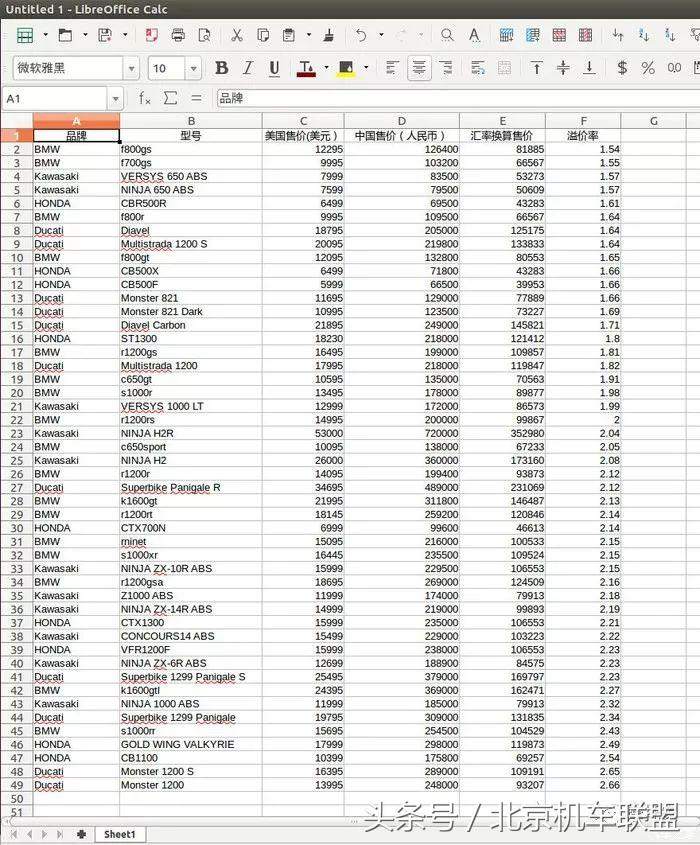Toggle Underline formatting

pyautogui.click(x=274, y=68)
